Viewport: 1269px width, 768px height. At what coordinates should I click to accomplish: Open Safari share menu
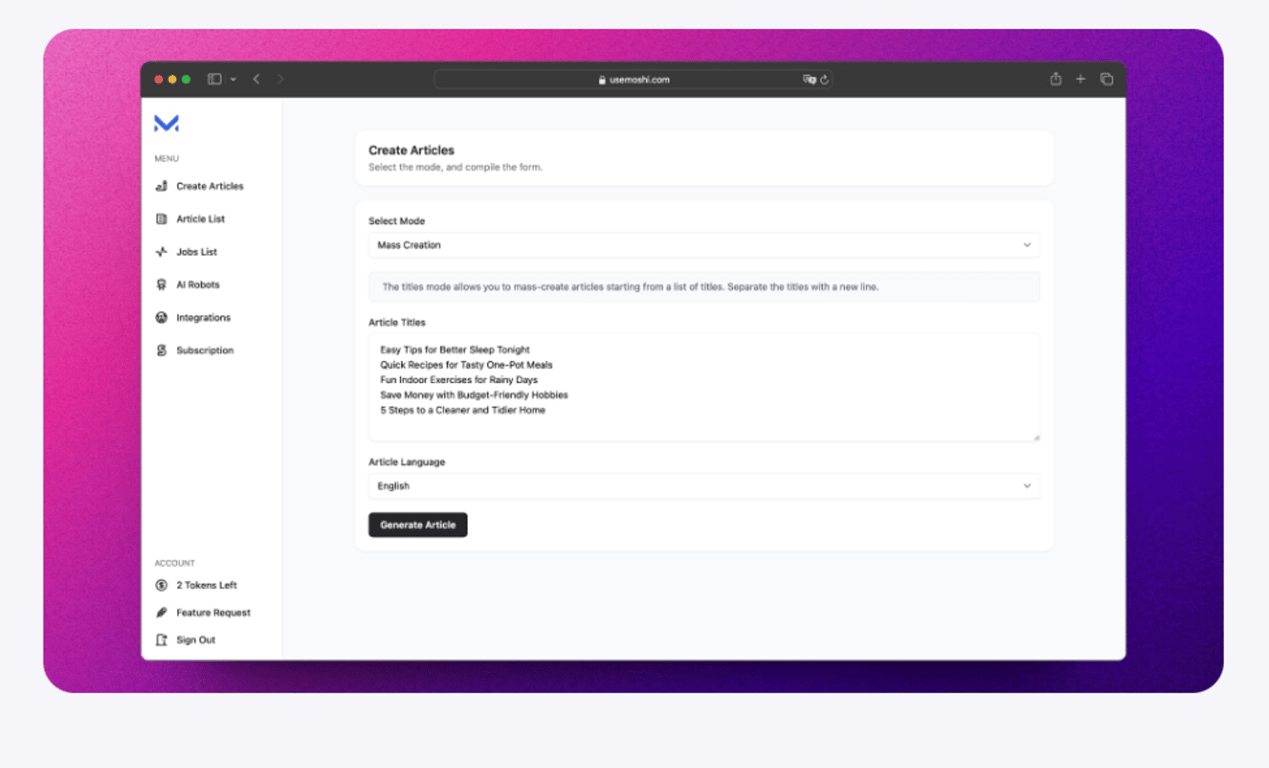point(1055,79)
